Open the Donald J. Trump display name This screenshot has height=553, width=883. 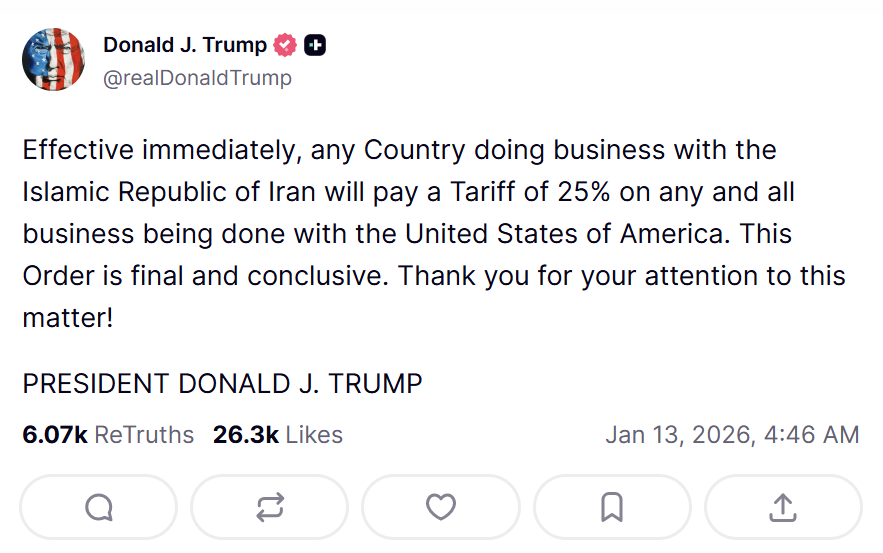[x=185, y=45]
